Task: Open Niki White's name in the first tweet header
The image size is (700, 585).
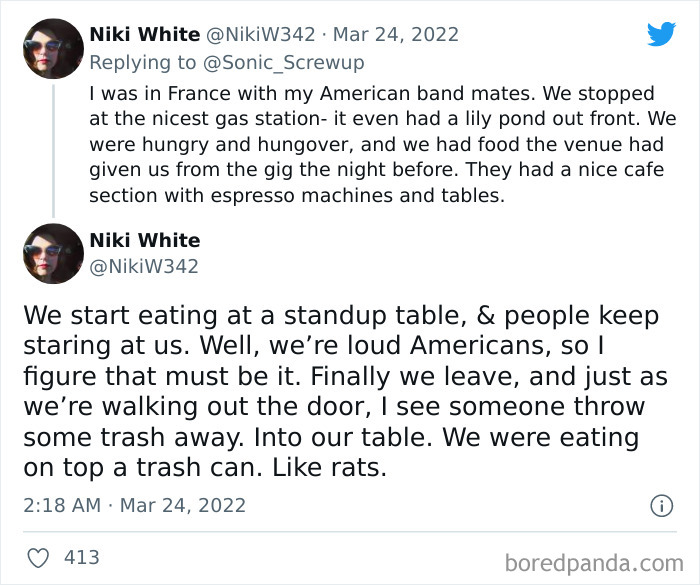Action: click(x=145, y=35)
